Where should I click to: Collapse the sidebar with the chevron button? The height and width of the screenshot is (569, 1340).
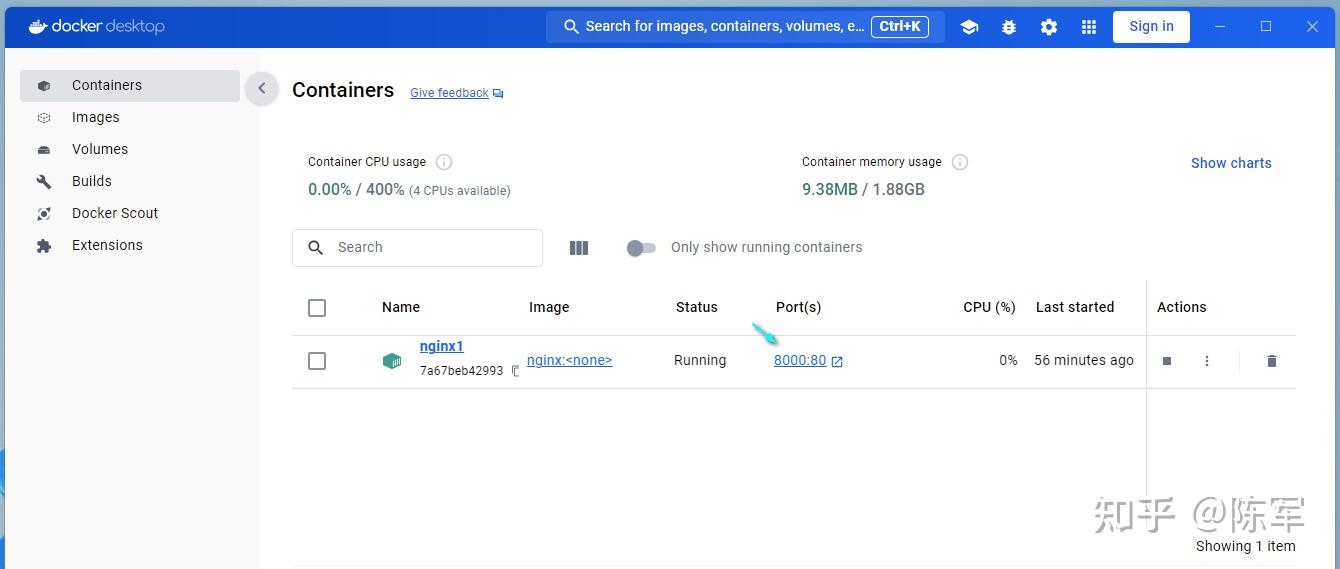[262, 88]
